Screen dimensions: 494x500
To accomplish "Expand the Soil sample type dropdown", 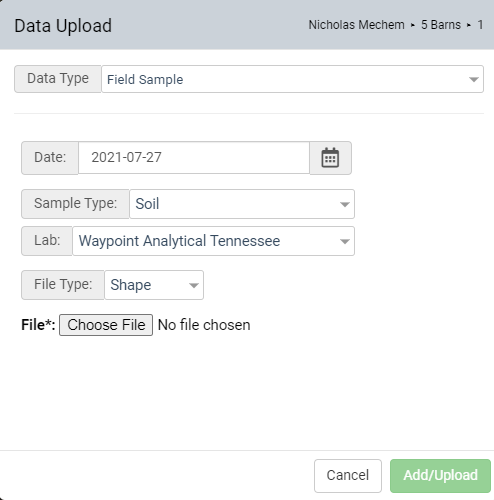I will 242,204.
